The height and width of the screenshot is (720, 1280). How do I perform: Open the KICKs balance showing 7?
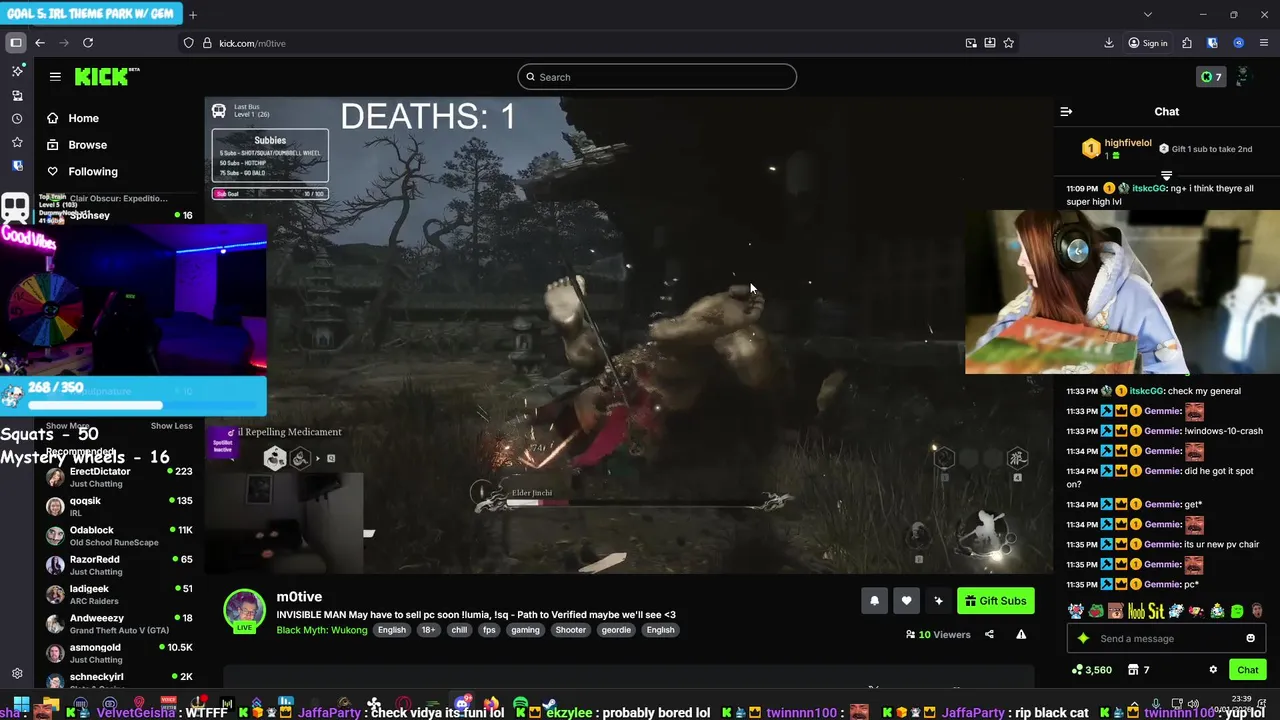click(1211, 77)
